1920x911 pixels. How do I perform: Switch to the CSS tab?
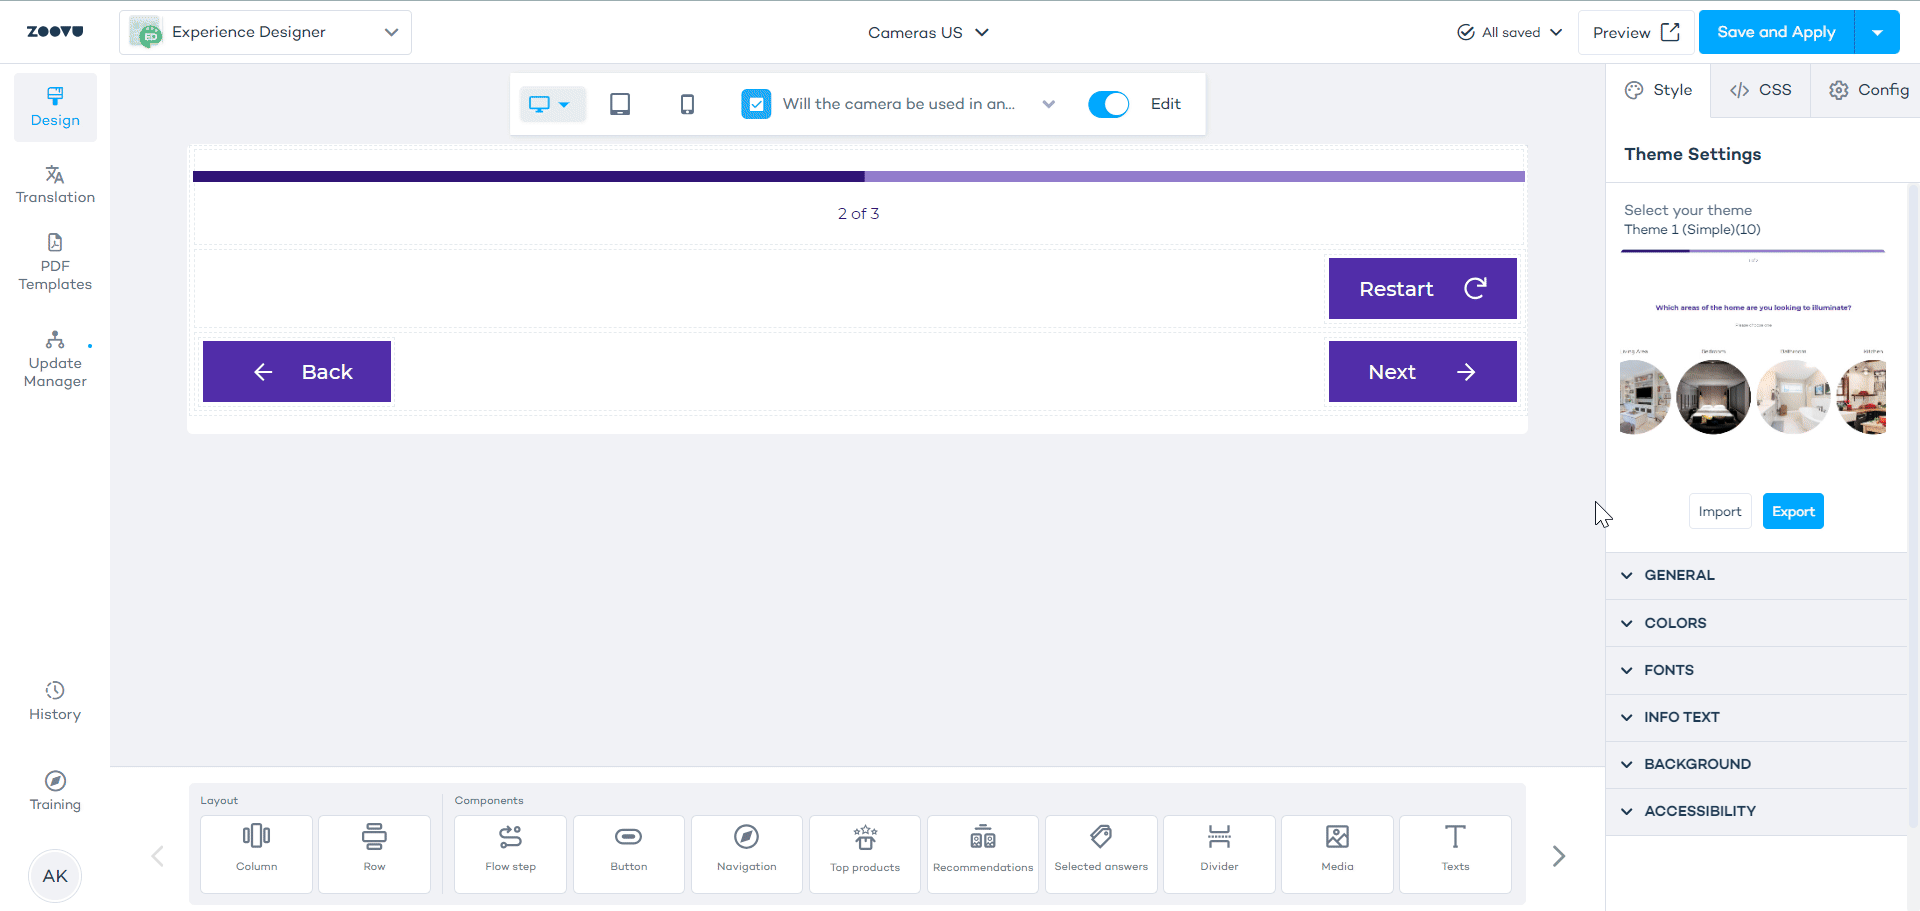(1760, 89)
